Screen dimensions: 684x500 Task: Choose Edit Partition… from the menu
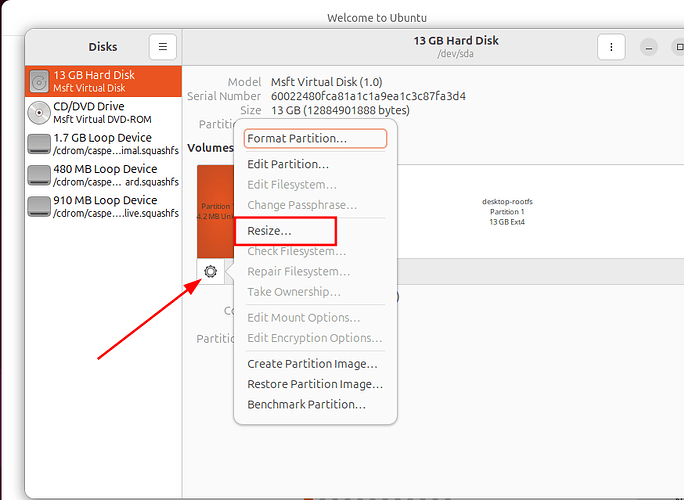click(x=288, y=164)
